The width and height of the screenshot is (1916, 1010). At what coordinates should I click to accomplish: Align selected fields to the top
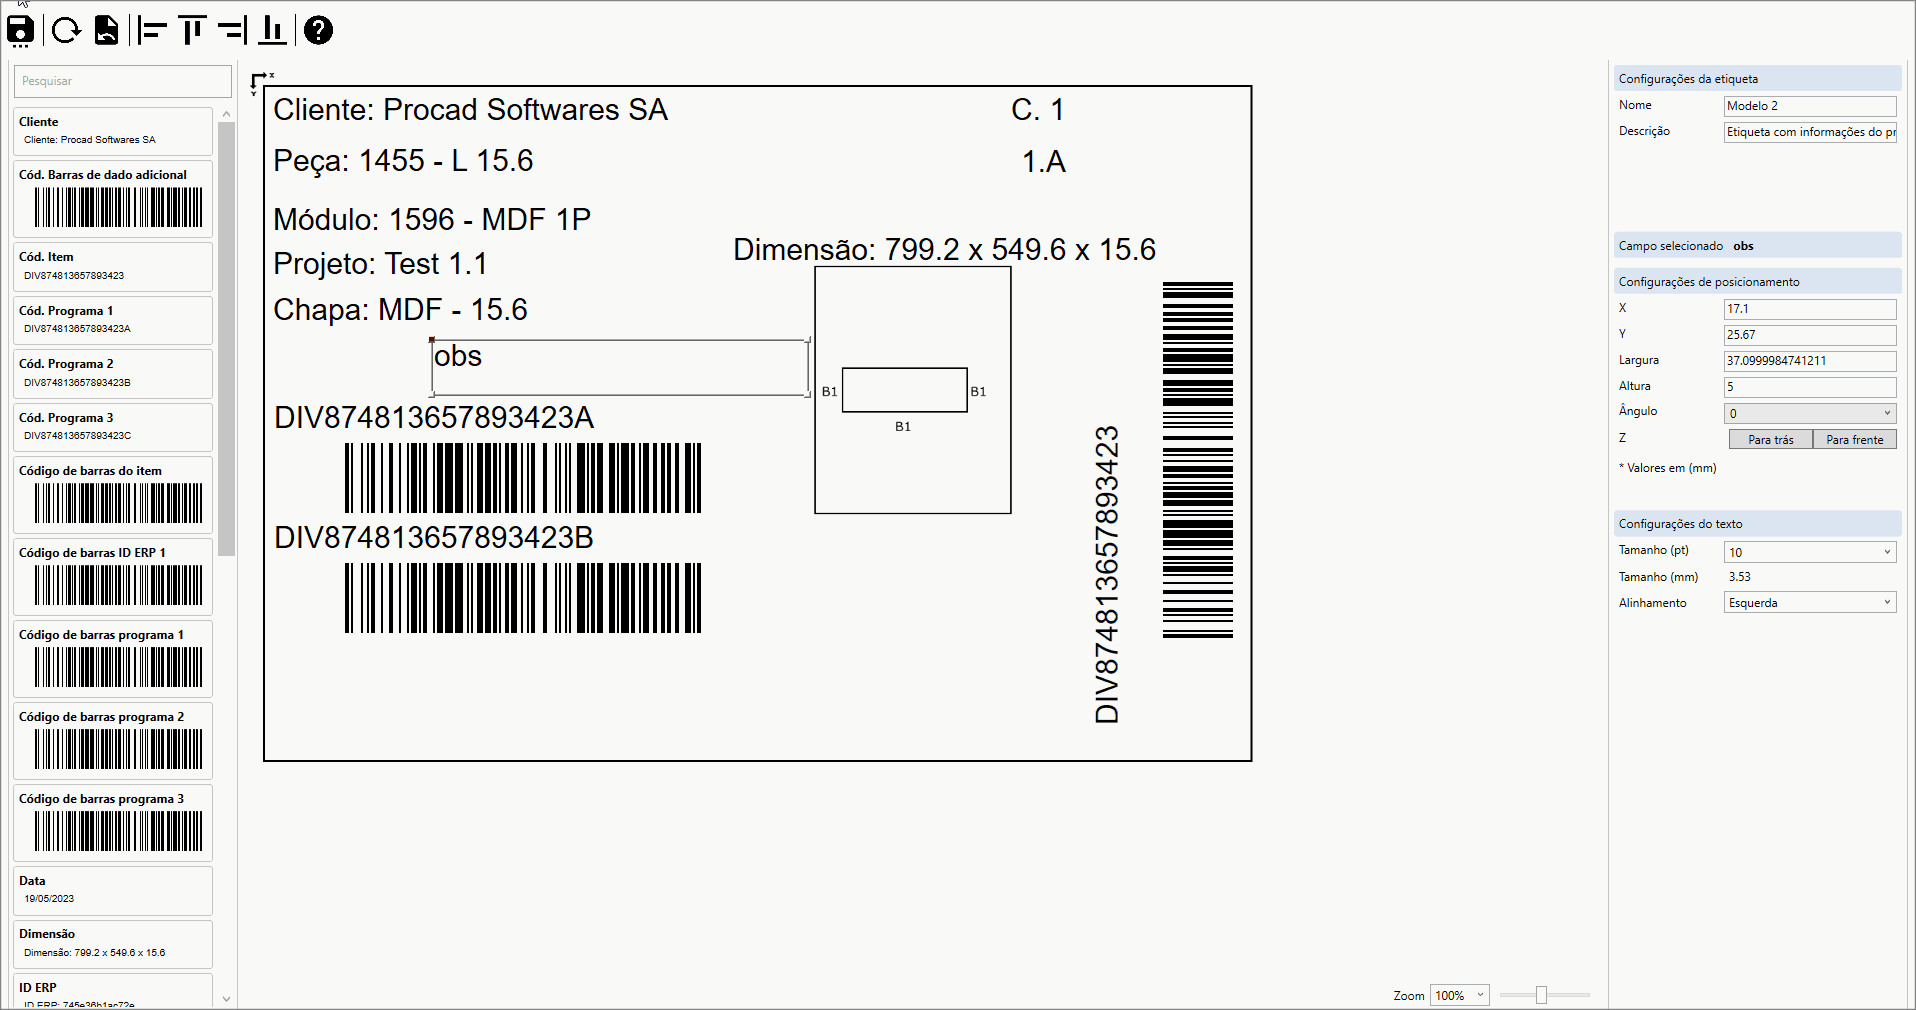(x=192, y=30)
